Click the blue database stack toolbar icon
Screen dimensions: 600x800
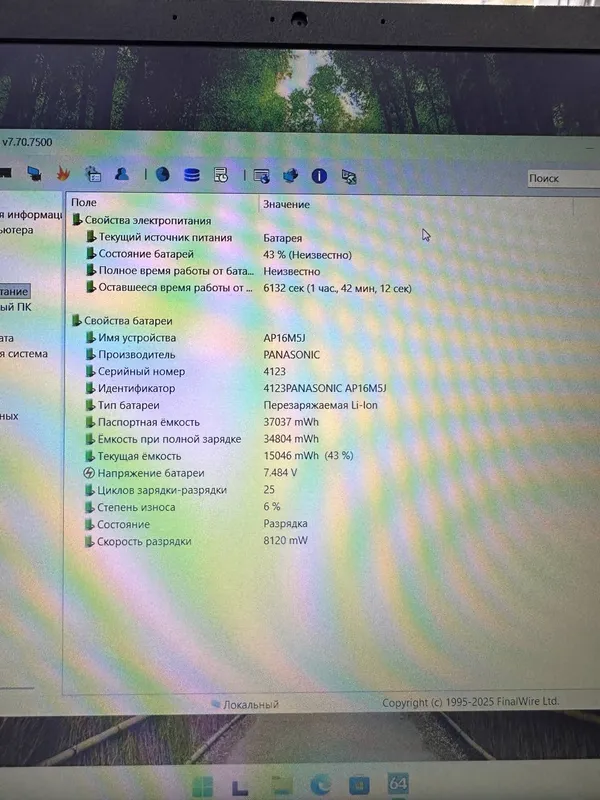pyautogui.click(x=191, y=174)
